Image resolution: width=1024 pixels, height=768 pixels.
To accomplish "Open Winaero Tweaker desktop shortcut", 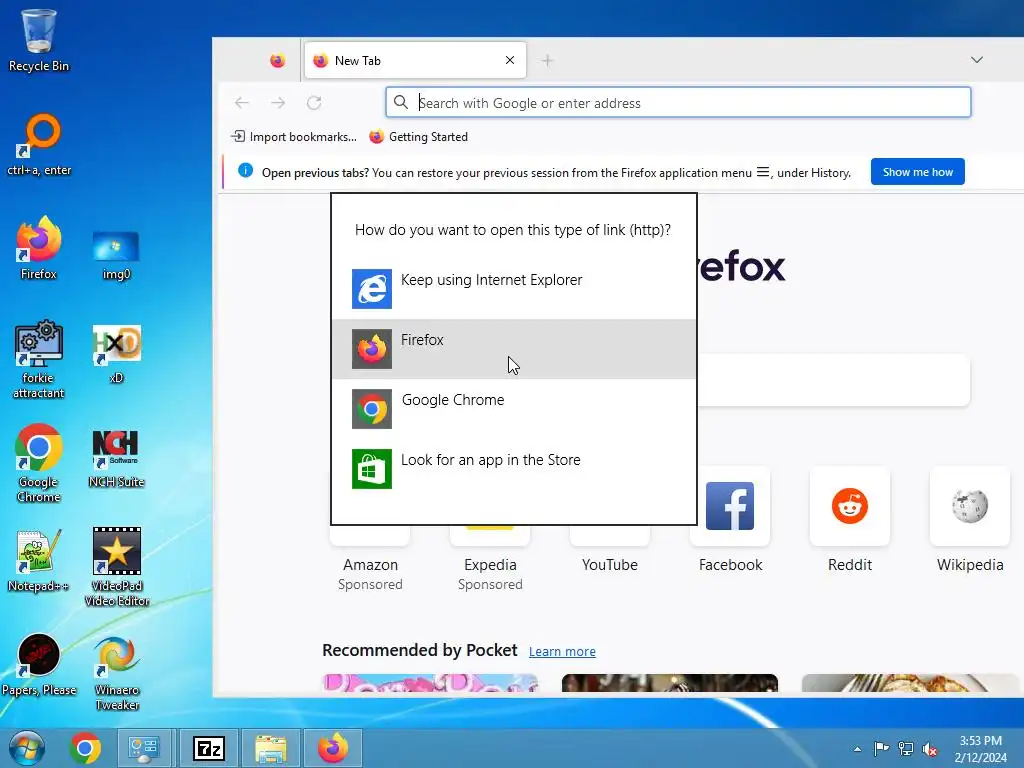I will [x=116, y=673].
